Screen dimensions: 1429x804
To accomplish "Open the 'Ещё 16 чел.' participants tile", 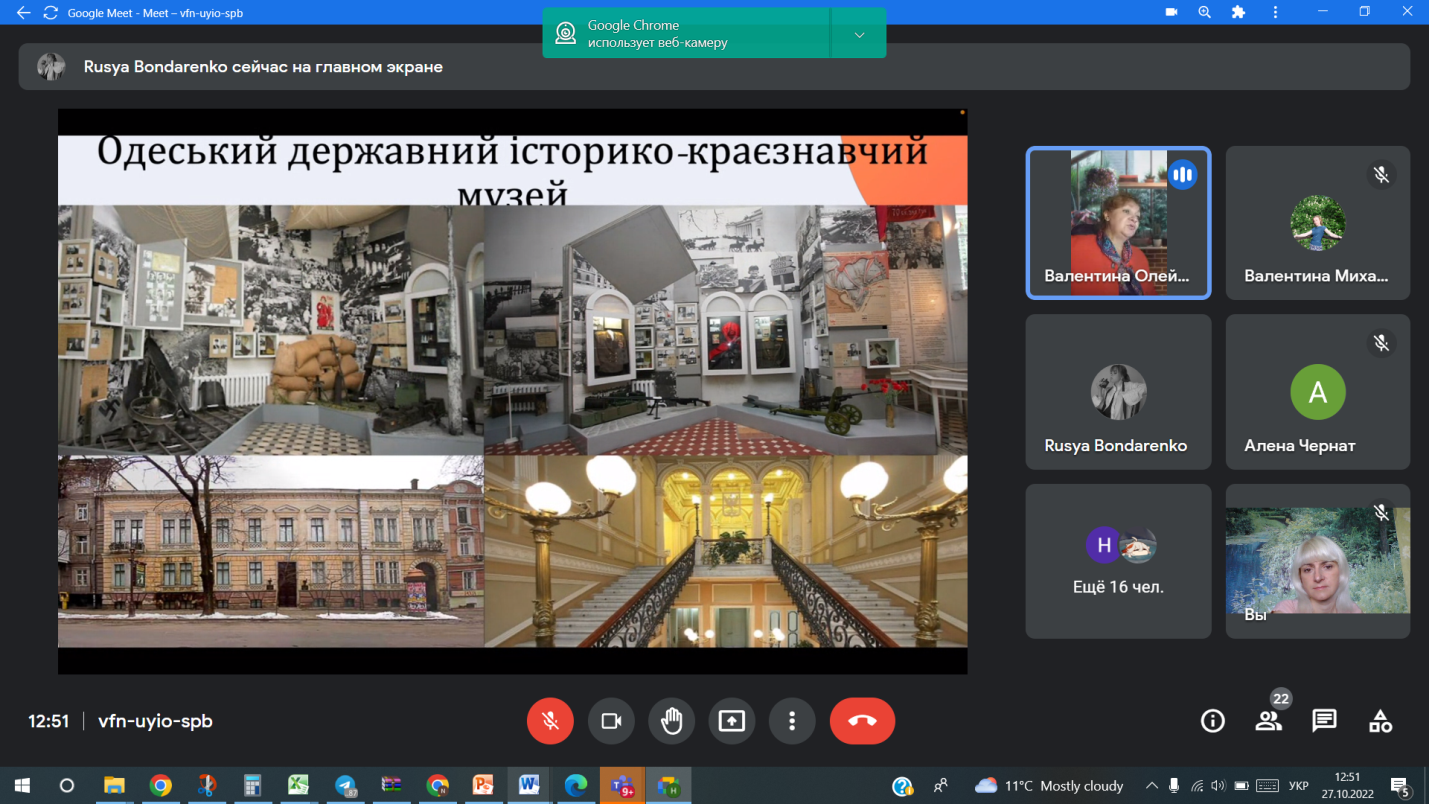I will tap(1118, 561).
